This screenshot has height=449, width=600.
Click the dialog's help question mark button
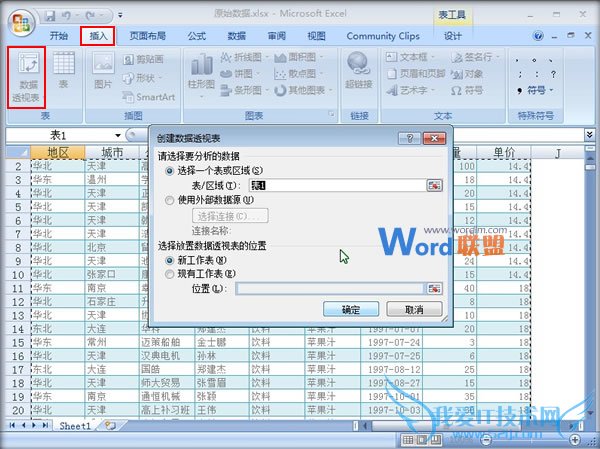409,138
